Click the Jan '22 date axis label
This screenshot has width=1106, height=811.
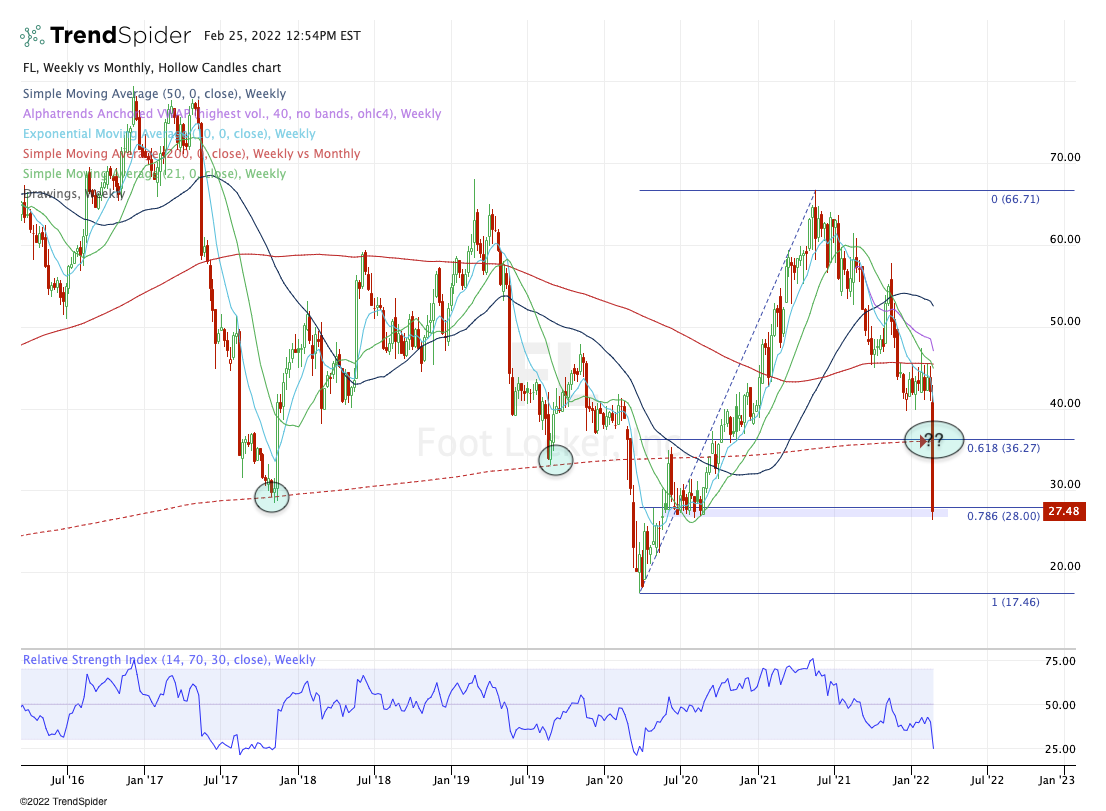(x=911, y=780)
